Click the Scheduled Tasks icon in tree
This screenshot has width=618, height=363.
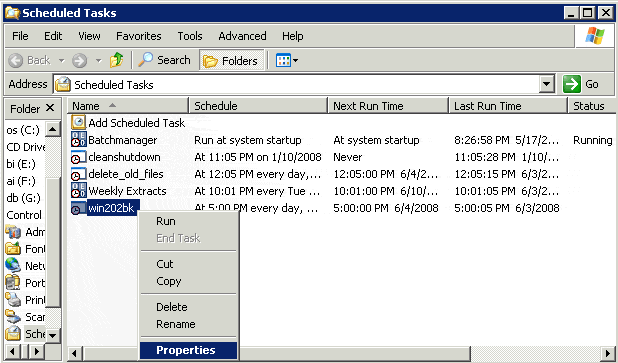click(13, 334)
